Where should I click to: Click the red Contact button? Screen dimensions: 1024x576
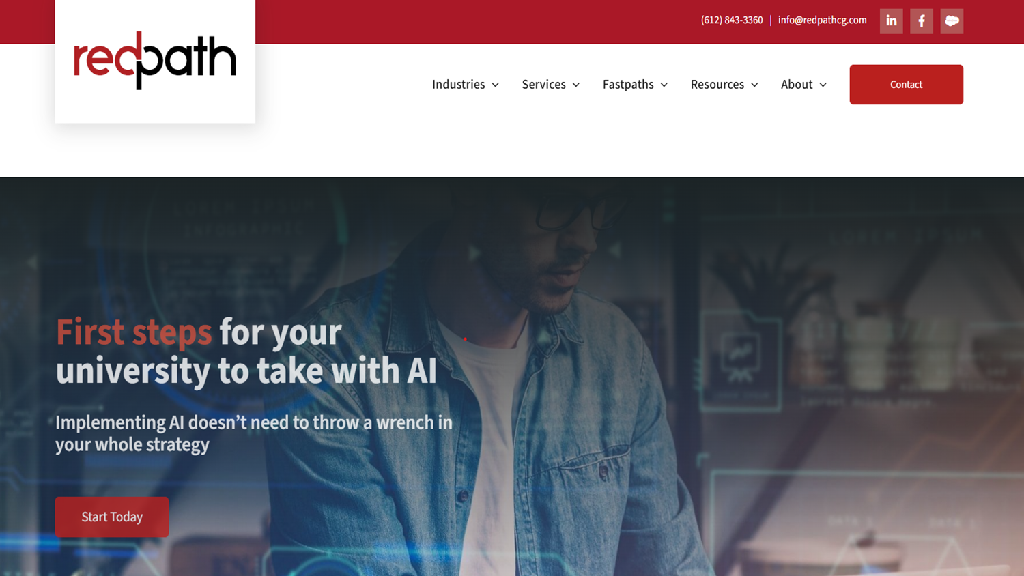point(906,84)
